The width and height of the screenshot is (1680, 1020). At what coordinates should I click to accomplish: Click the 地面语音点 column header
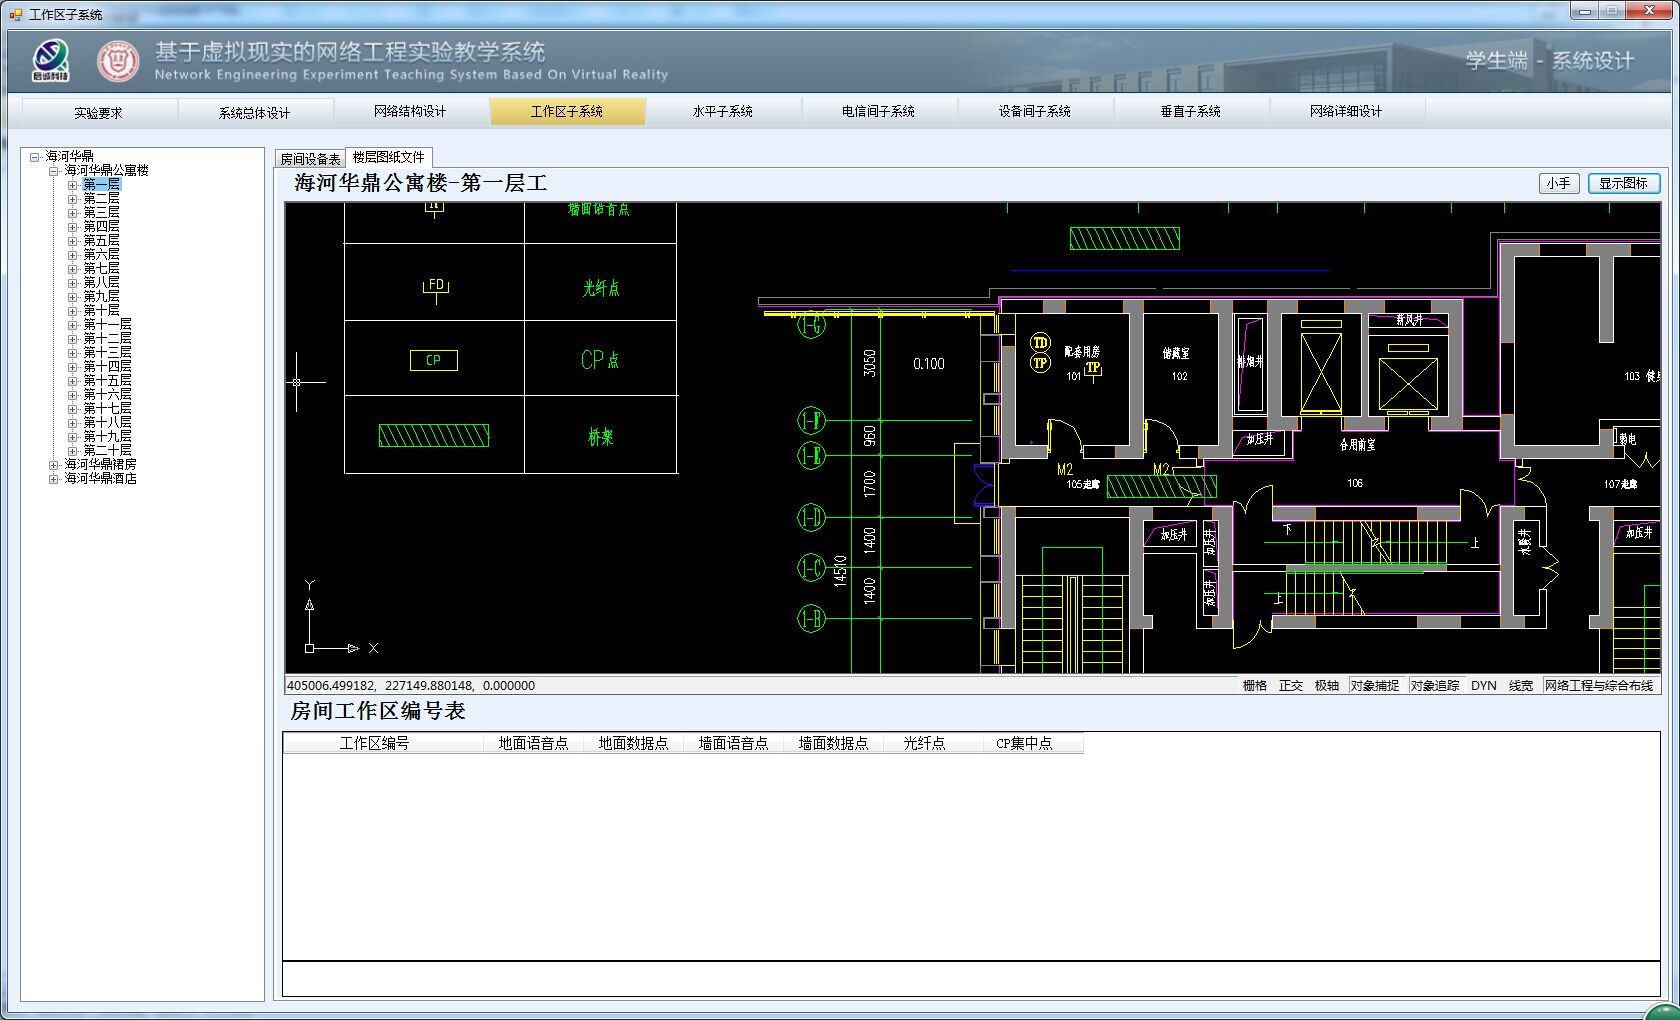[x=534, y=743]
